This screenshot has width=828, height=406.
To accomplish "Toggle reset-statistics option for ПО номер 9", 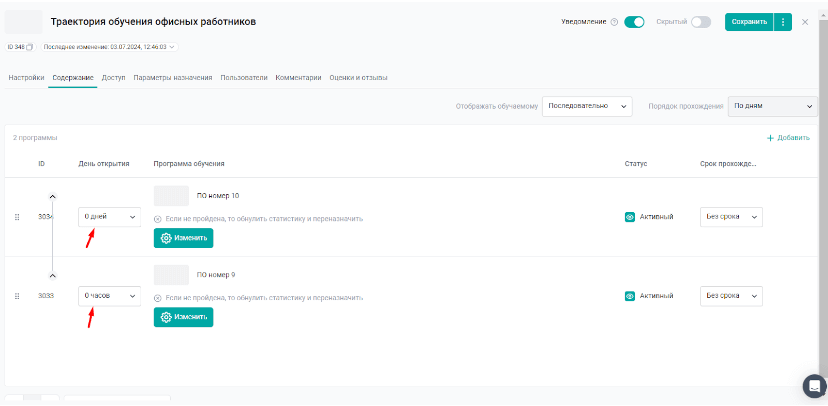I will [x=158, y=298].
